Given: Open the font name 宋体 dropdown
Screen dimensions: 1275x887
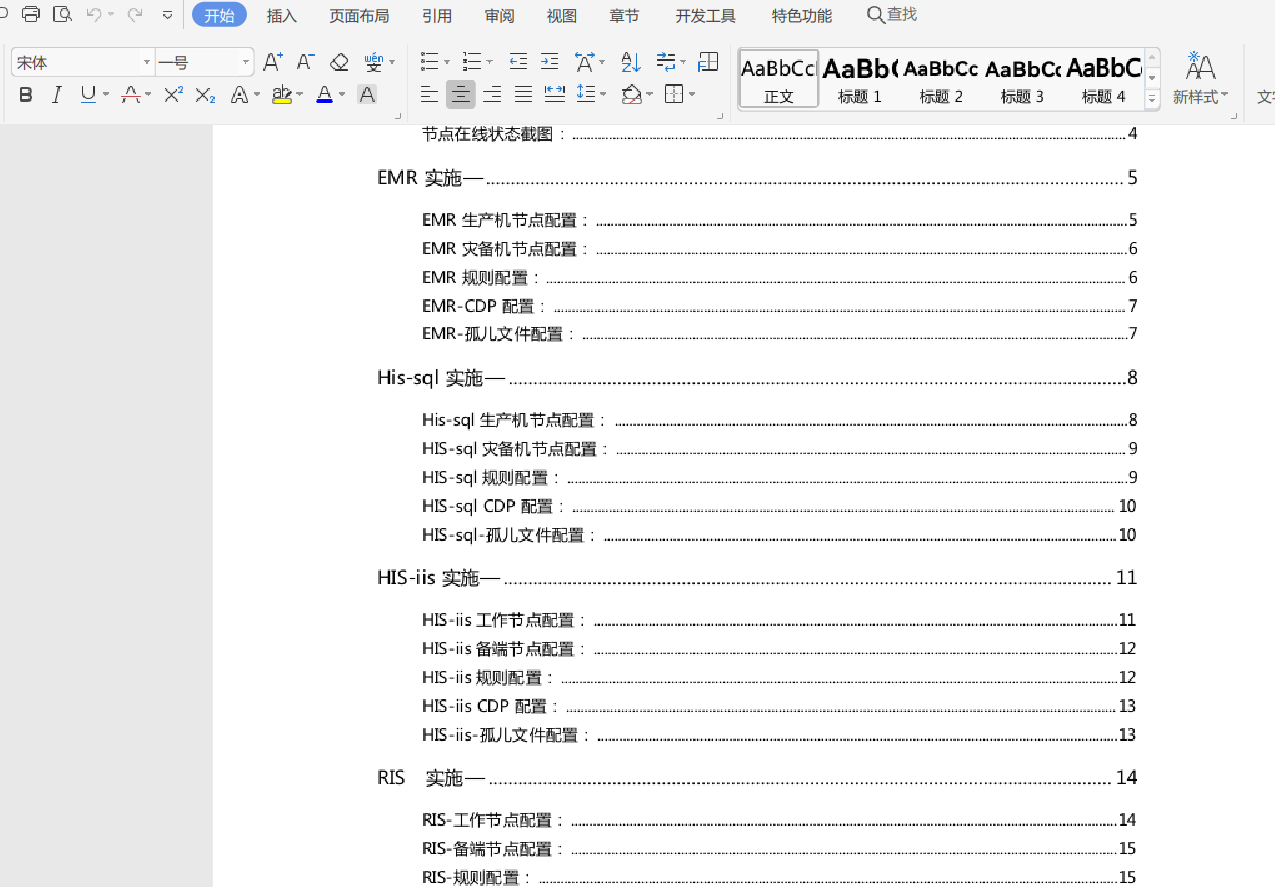Looking at the screenshot, I should point(146,62).
